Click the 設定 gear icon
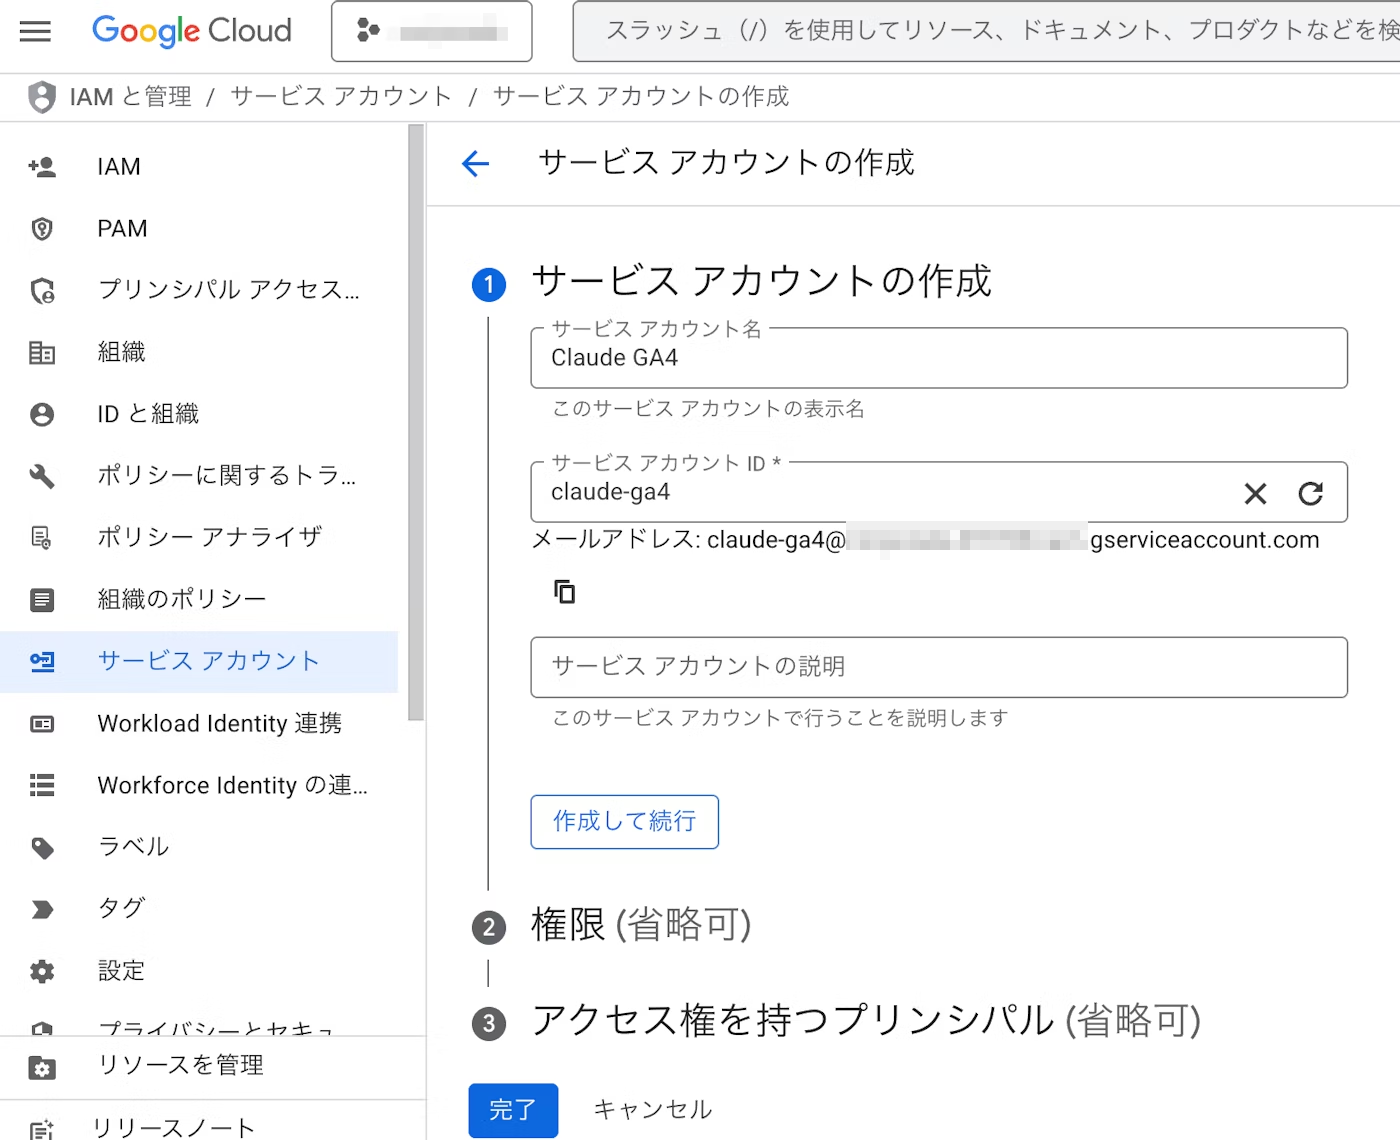The width and height of the screenshot is (1400, 1140). (42, 972)
